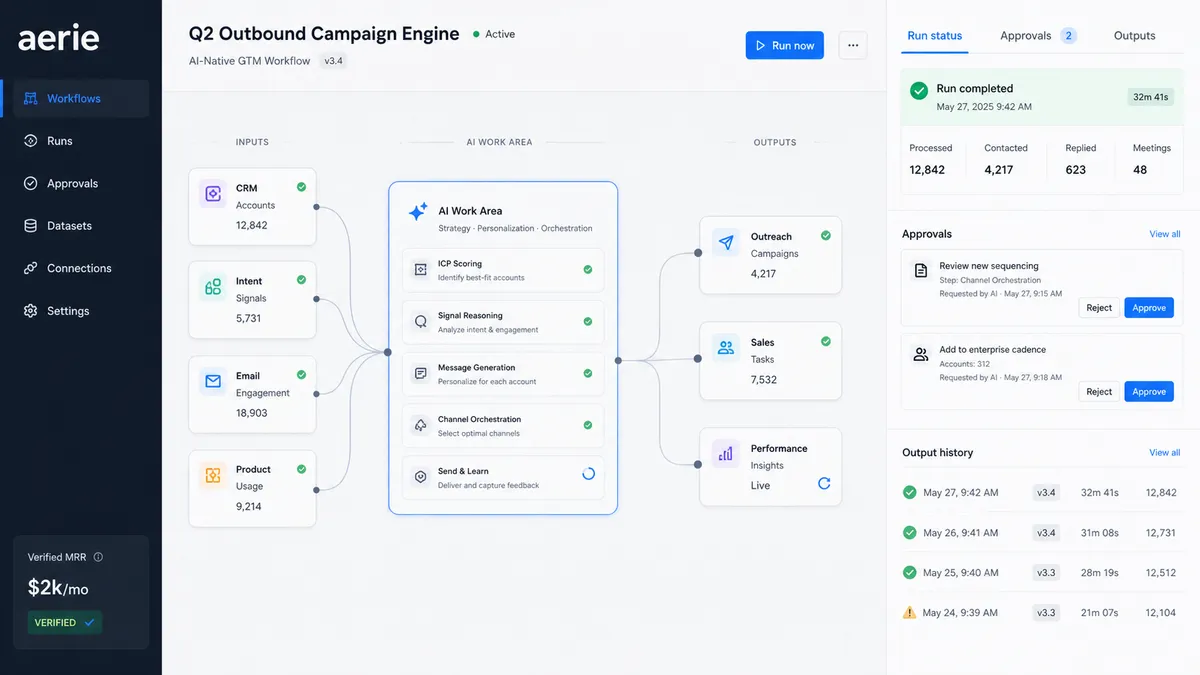Click the Product Usage orange icon
1200x675 pixels.
tap(213, 475)
